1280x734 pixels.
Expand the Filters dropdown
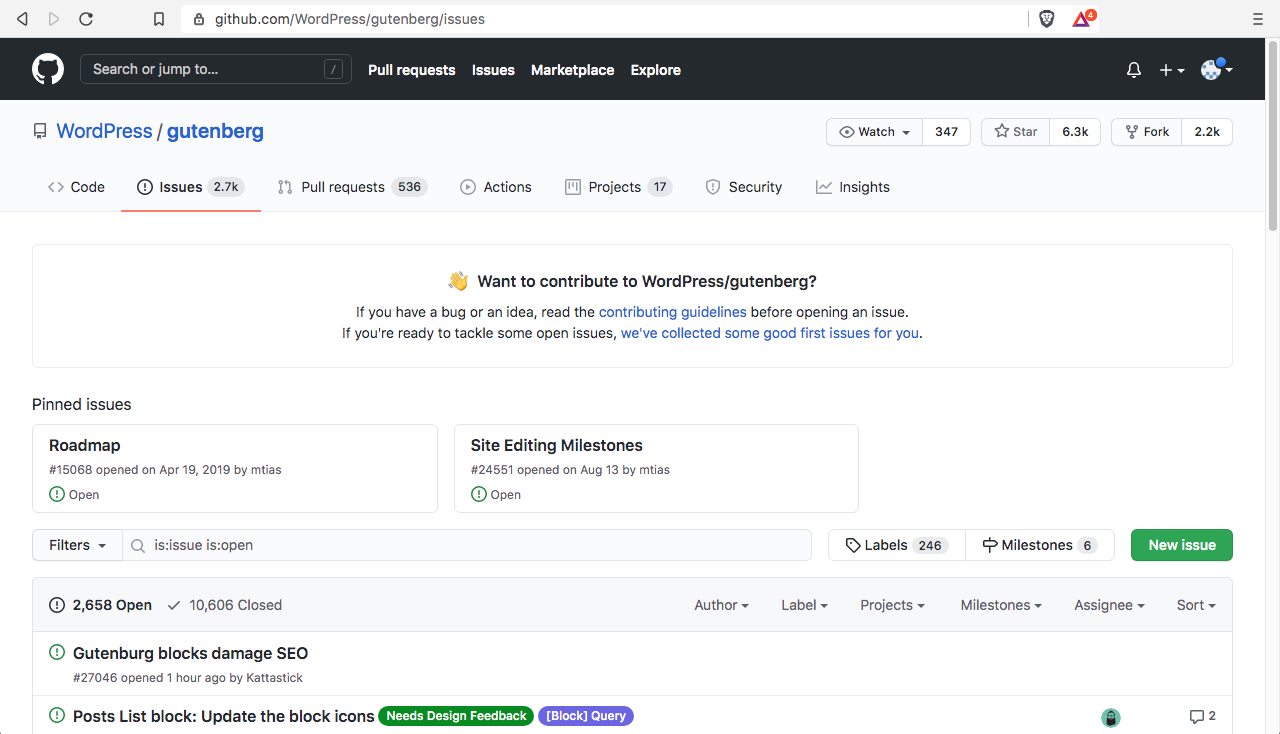point(76,545)
